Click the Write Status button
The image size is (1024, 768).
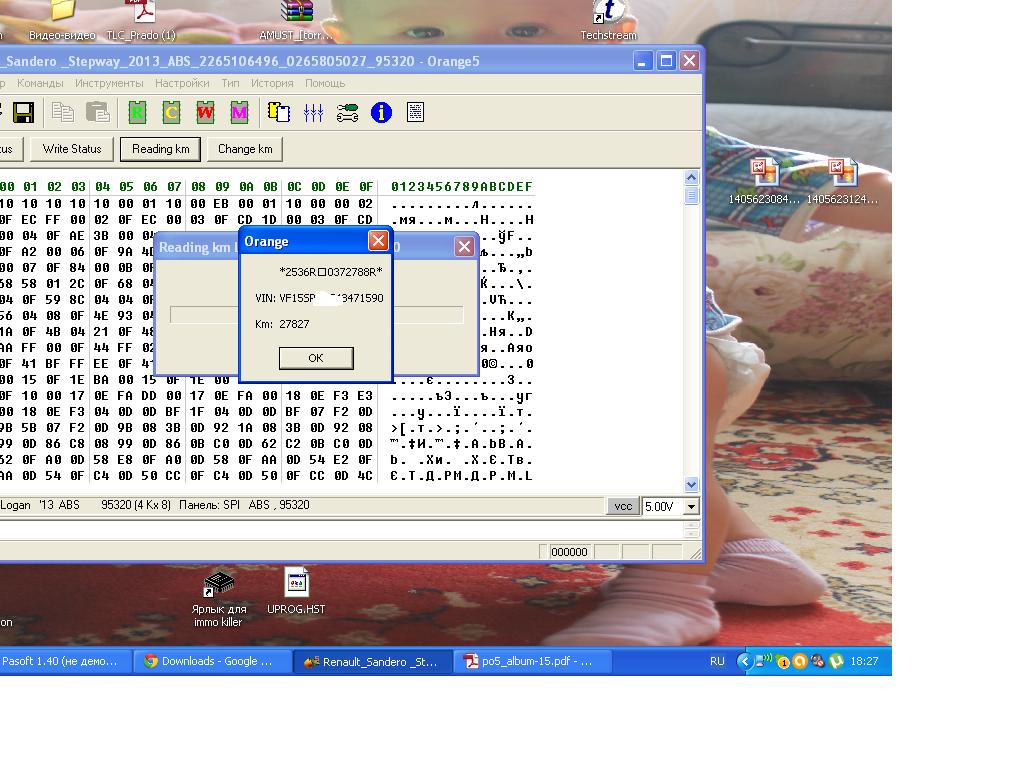pyautogui.click(x=72, y=149)
